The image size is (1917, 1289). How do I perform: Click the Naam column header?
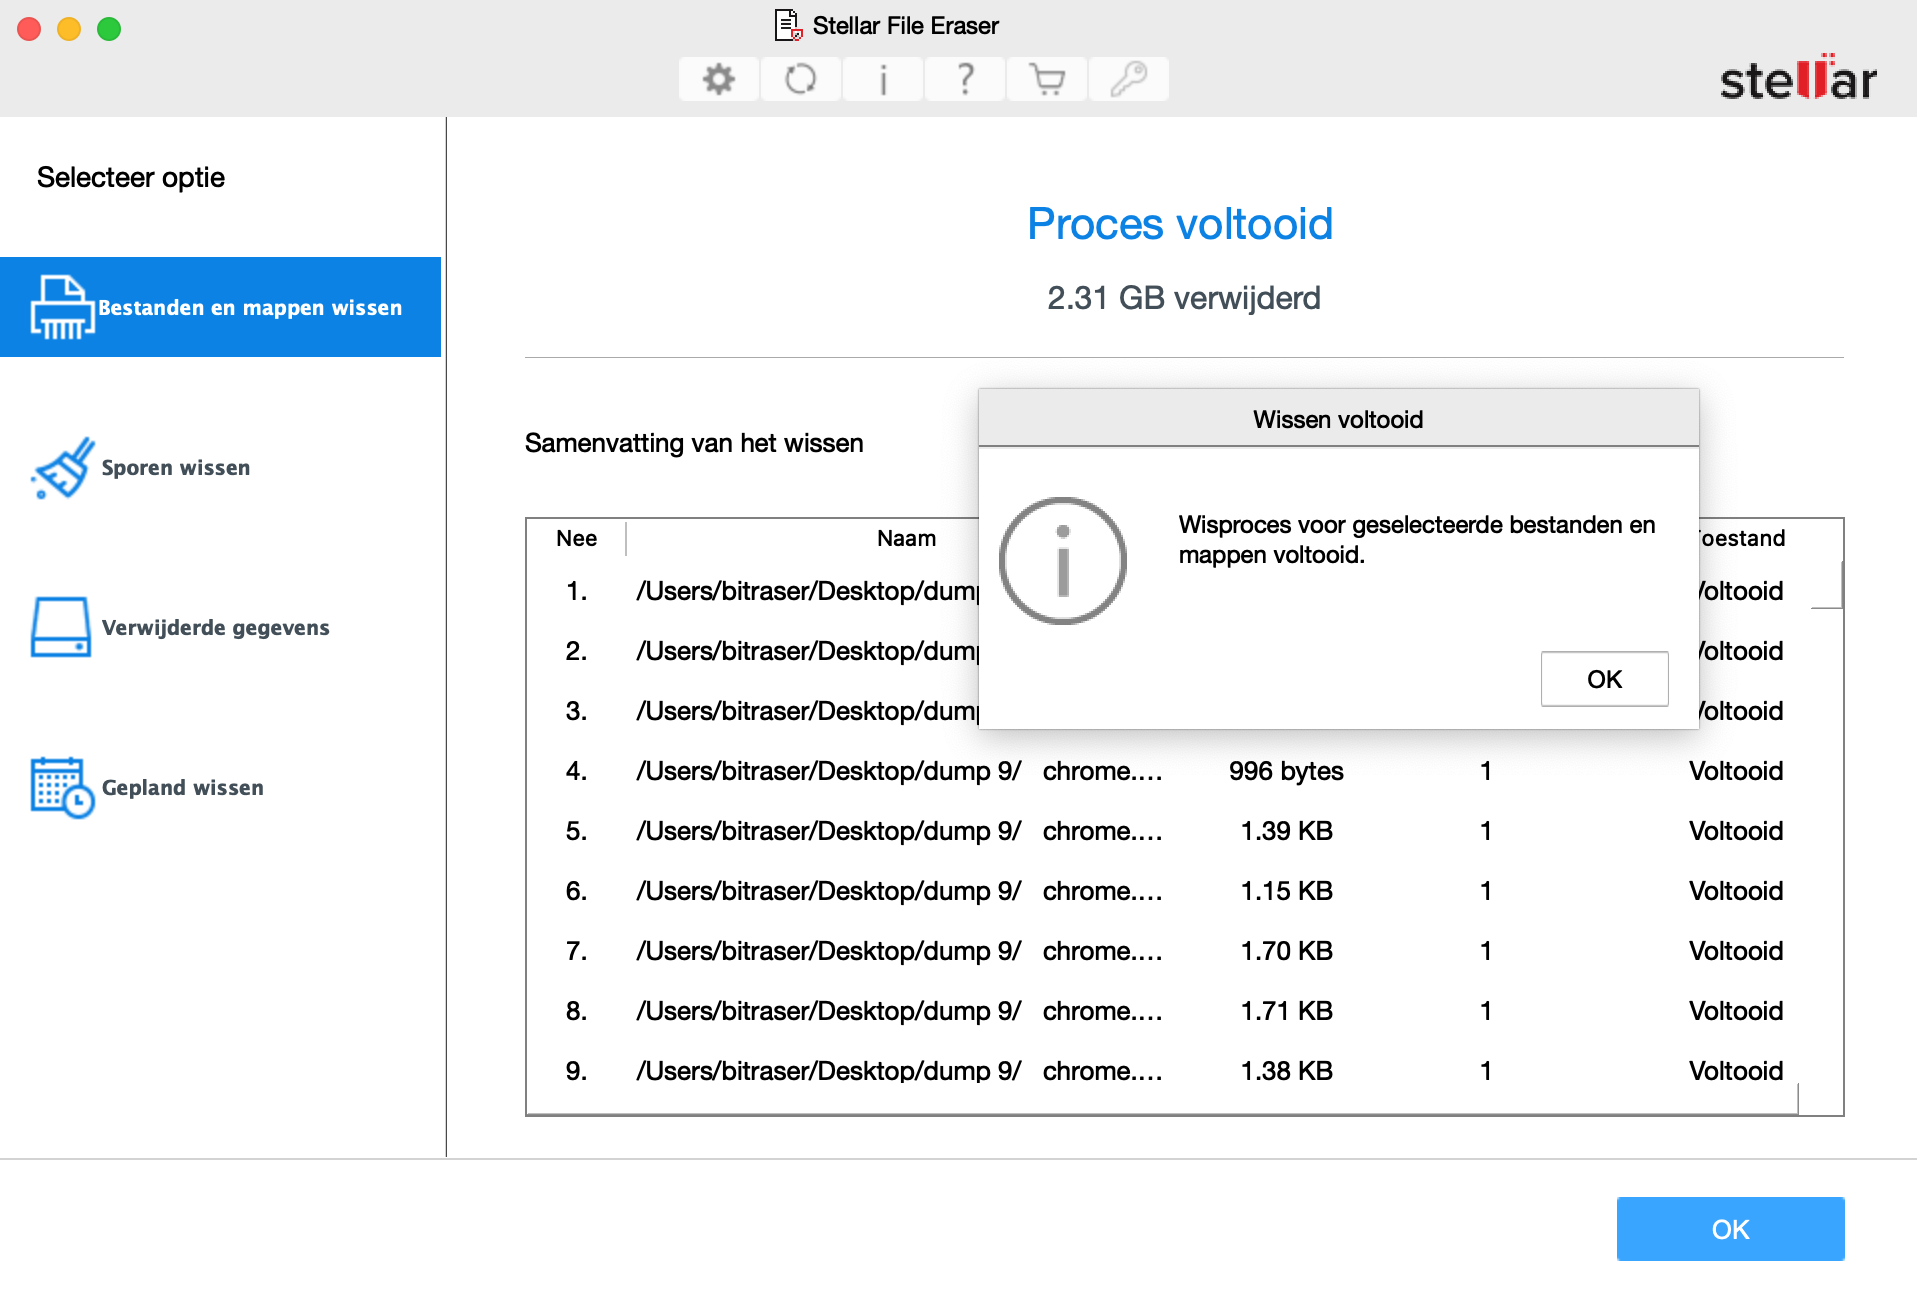coord(906,538)
